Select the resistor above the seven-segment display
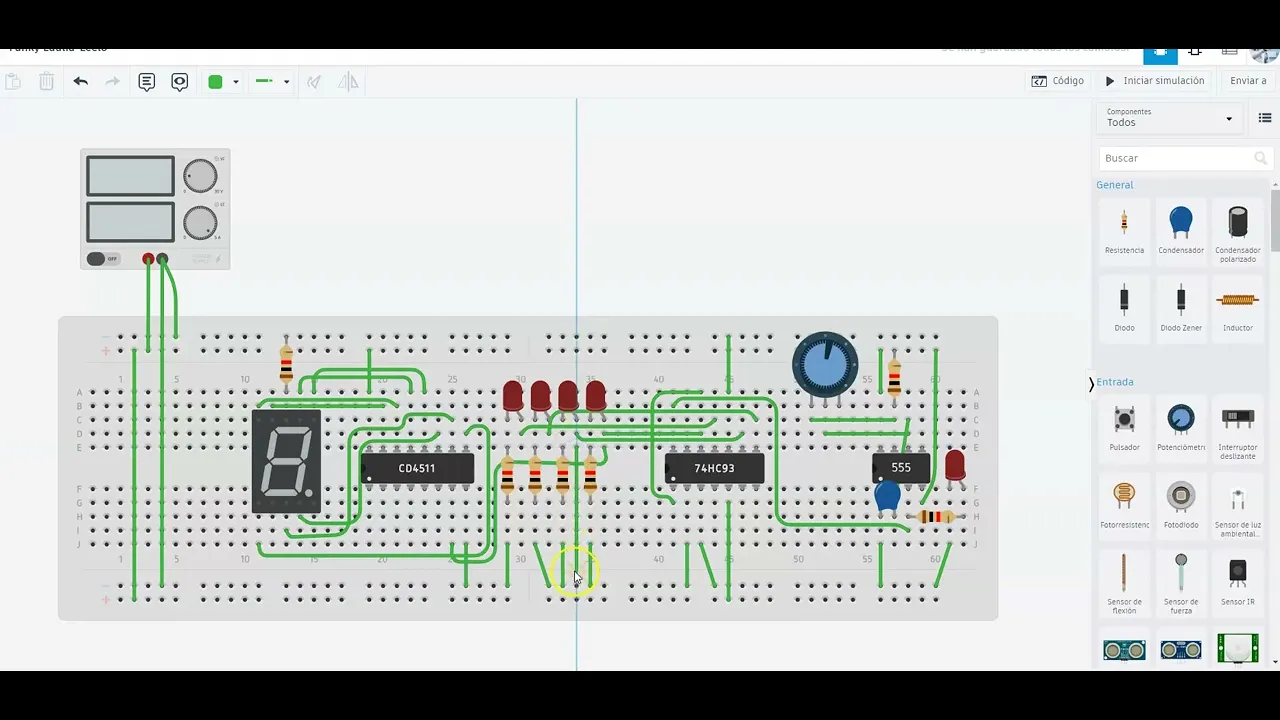 (286, 365)
